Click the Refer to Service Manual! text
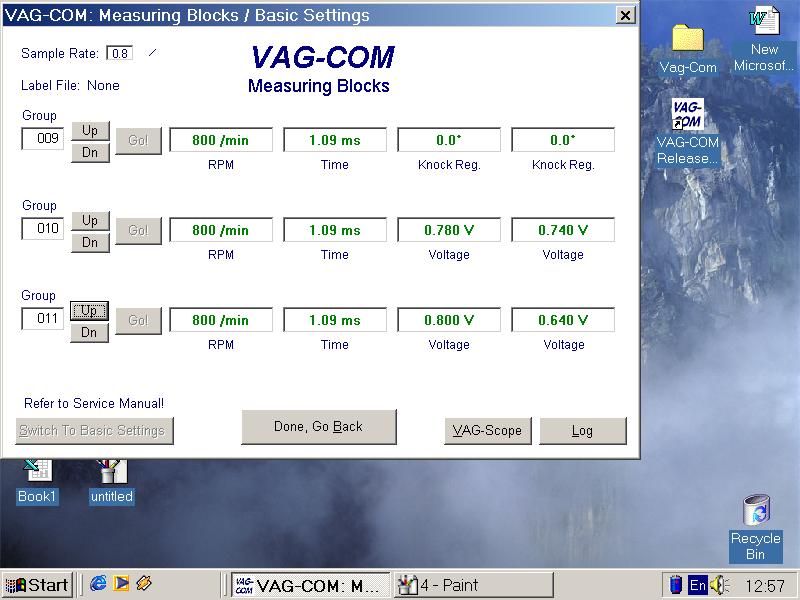The width and height of the screenshot is (800, 600). [94, 404]
